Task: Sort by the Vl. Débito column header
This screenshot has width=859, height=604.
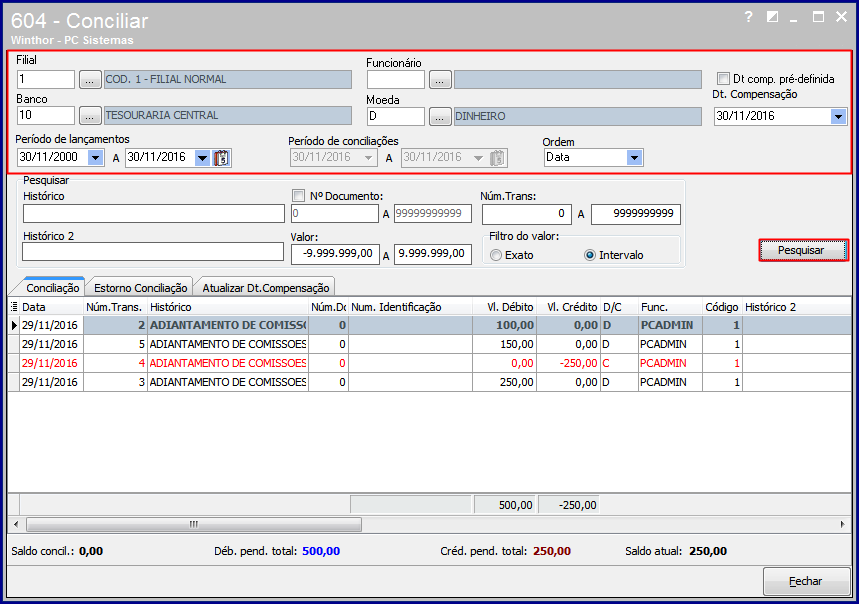Action: click(504, 307)
